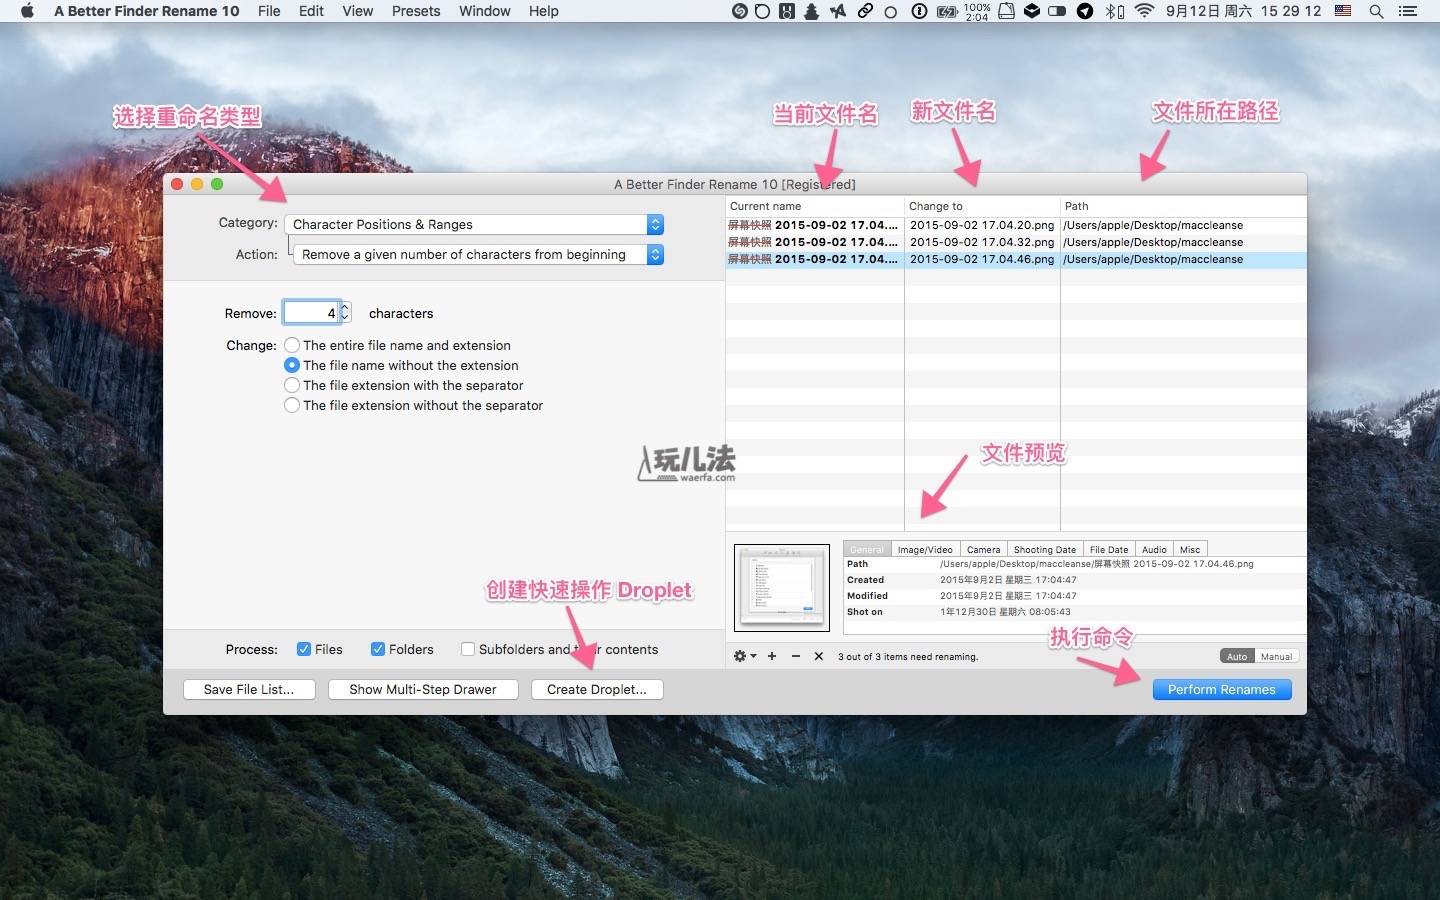This screenshot has height=900, width=1440.
Task: Click the disk drive menu bar icon
Action: pos(1006,11)
